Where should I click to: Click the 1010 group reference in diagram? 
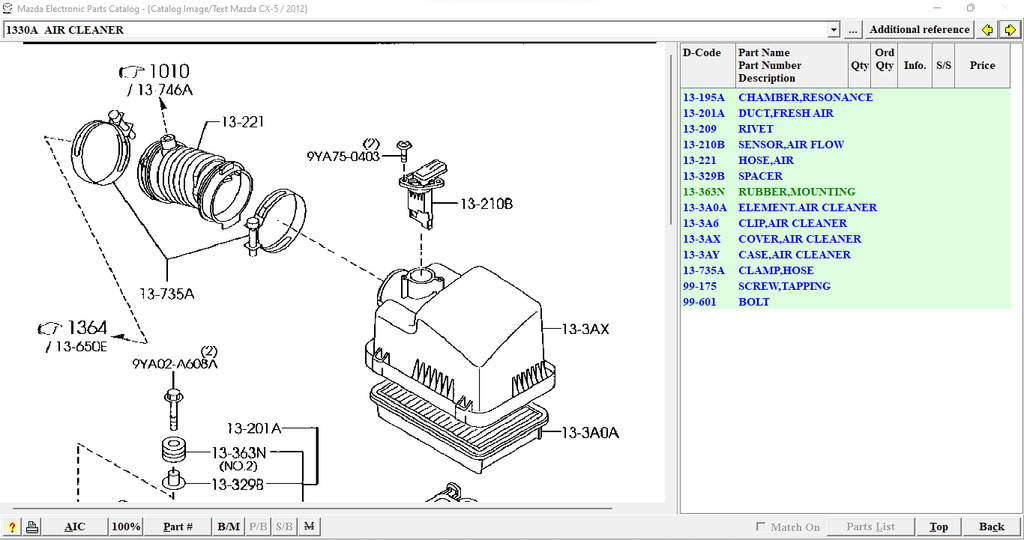[168, 71]
